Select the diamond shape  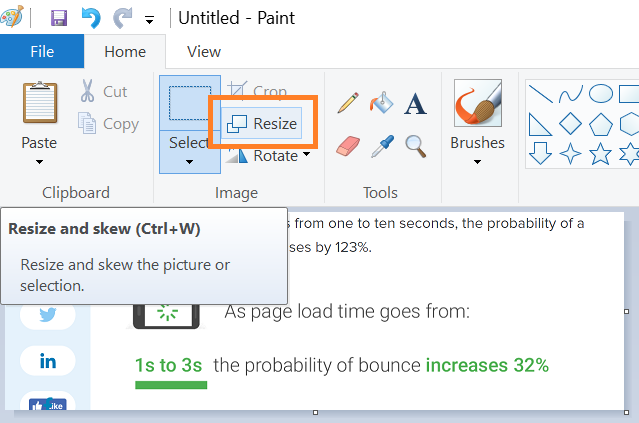point(570,123)
